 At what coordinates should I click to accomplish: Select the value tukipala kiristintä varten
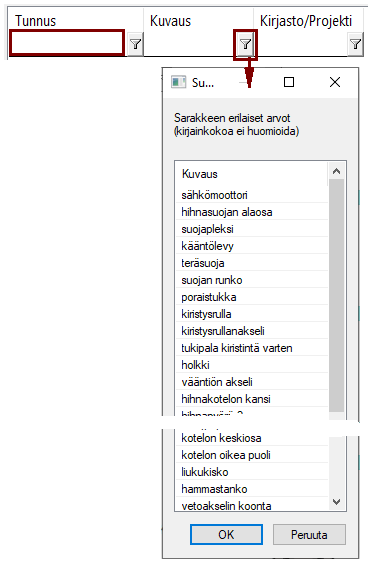[x=252, y=348]
